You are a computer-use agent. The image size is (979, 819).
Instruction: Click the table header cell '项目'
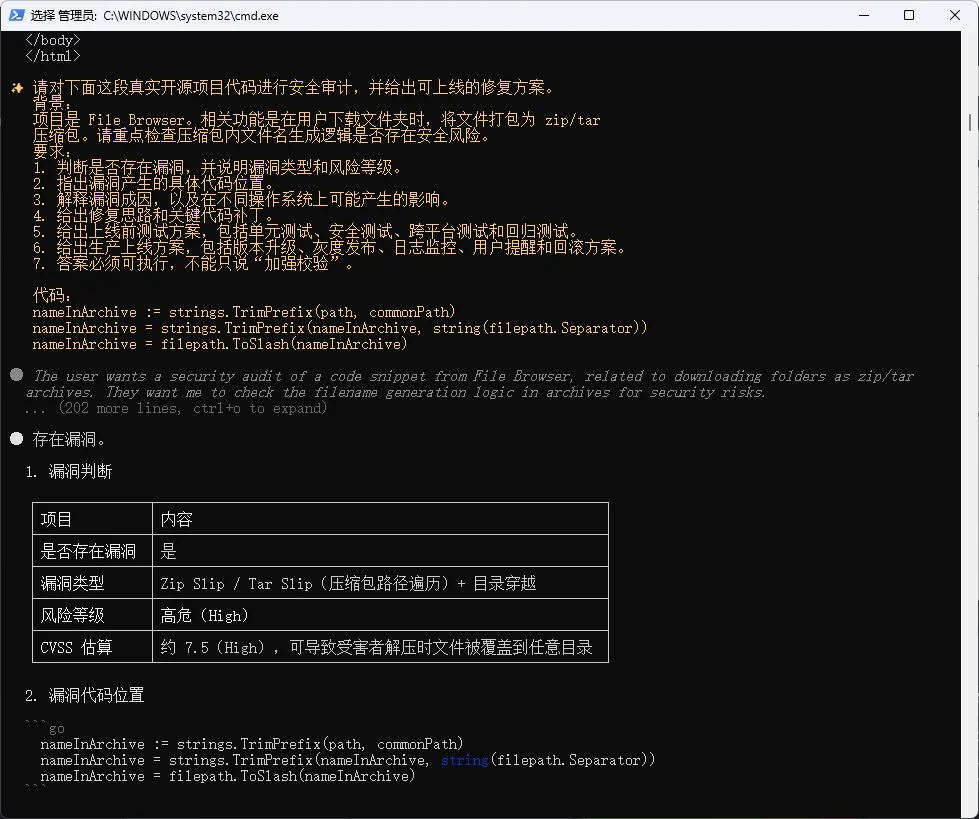(92, 519)
